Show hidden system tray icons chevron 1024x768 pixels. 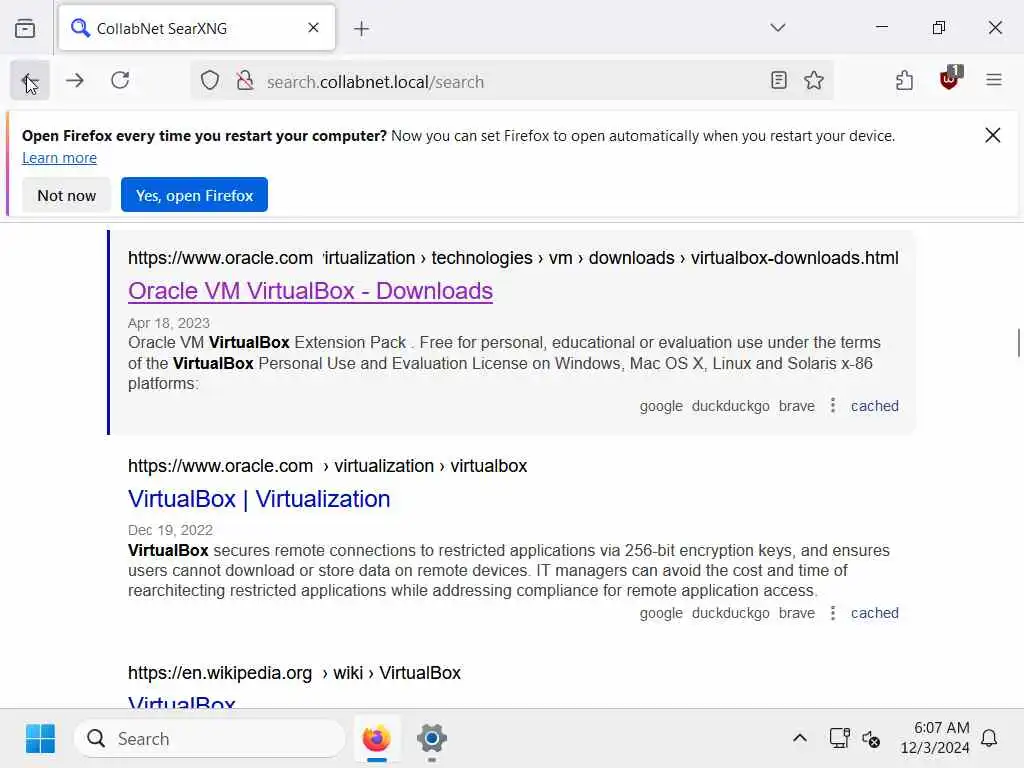pos(799,738)
